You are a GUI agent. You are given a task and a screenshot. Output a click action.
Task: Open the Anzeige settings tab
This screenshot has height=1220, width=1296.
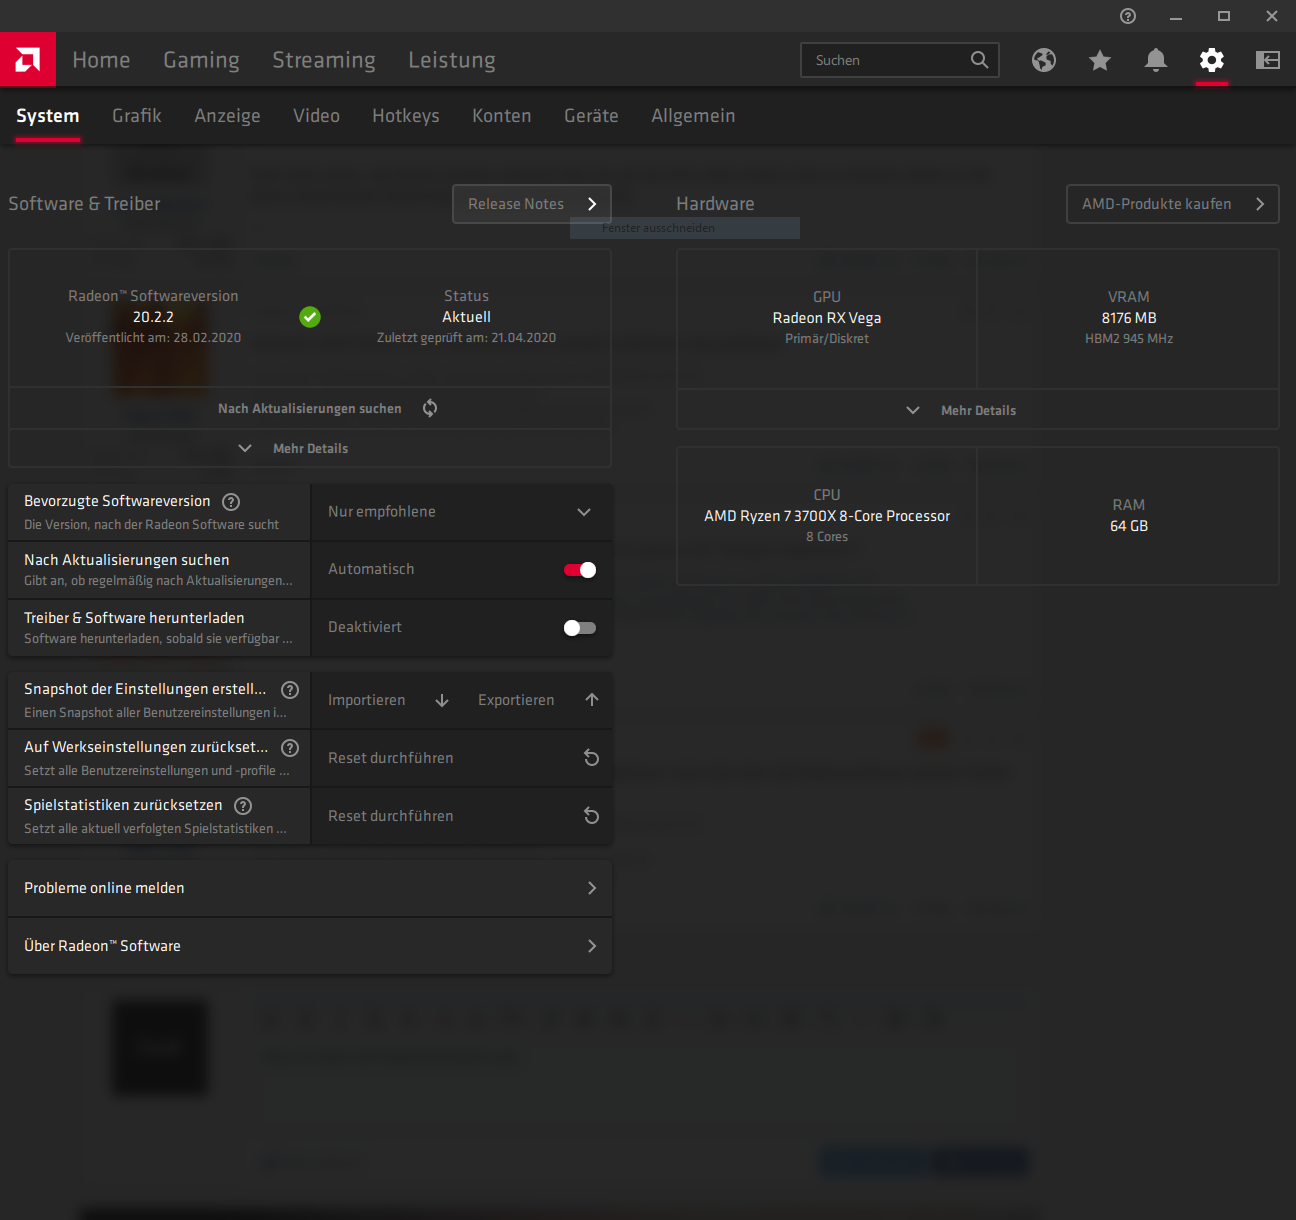click(227, 116)
